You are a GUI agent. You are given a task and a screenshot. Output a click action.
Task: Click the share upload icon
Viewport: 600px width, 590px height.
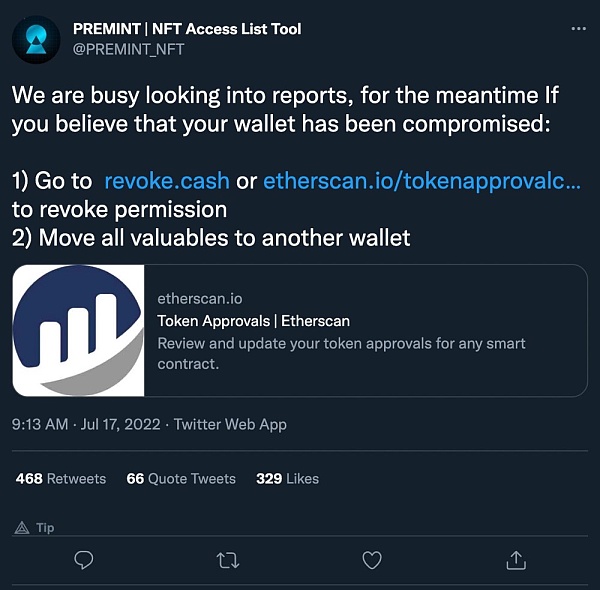click(x=516, y=560)
